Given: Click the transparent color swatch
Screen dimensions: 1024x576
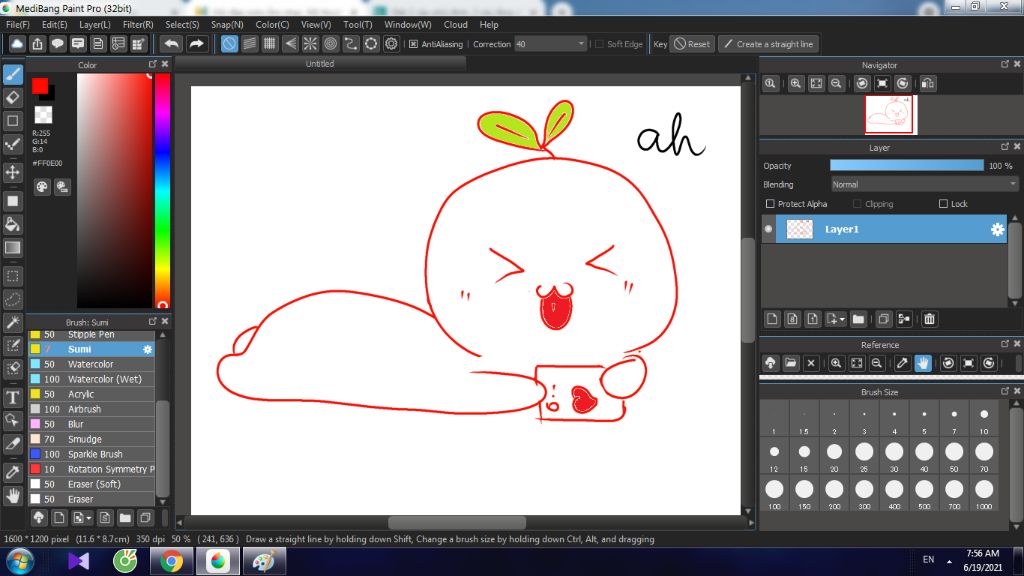Looking at the screenshot, I should (x=43, y=115).
